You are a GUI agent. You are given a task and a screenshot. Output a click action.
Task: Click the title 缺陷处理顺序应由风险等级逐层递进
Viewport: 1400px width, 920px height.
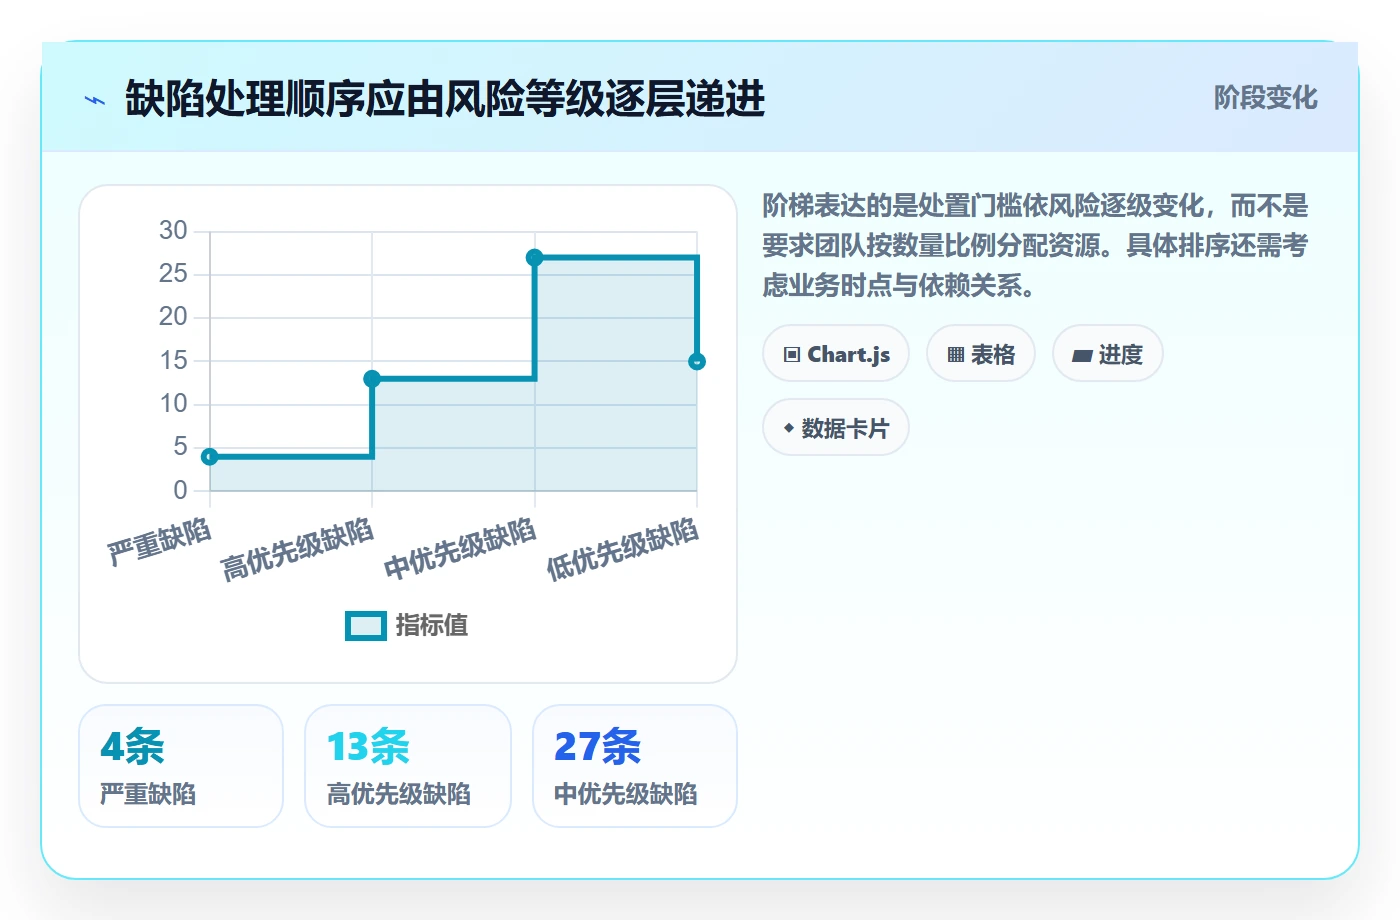tap(445, 99)
